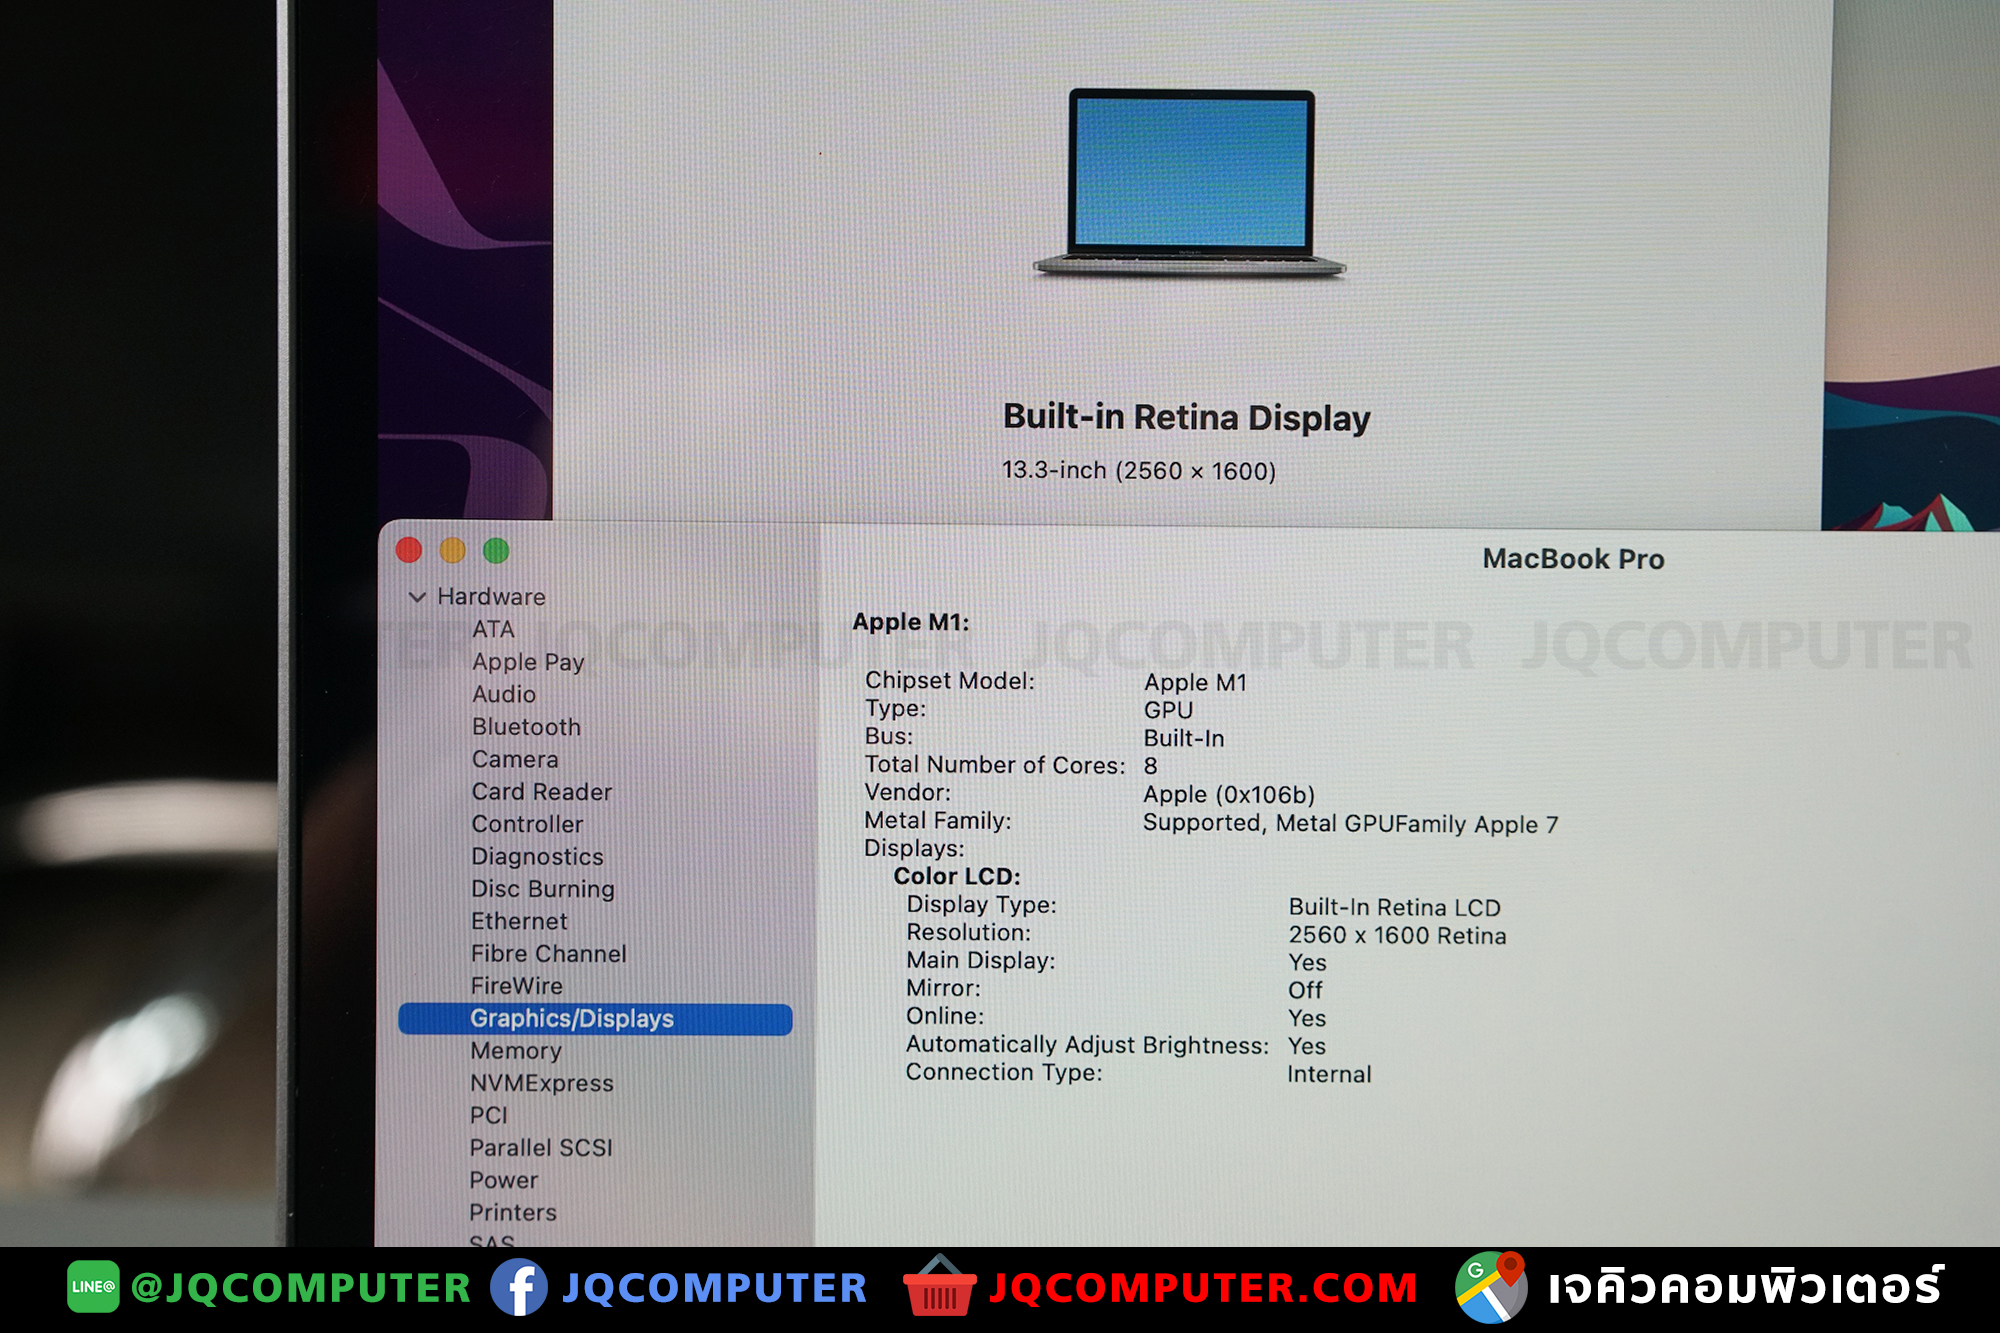Open the Ethernet entry
Screen dimensions: 2000x1333
click(519, 921)
